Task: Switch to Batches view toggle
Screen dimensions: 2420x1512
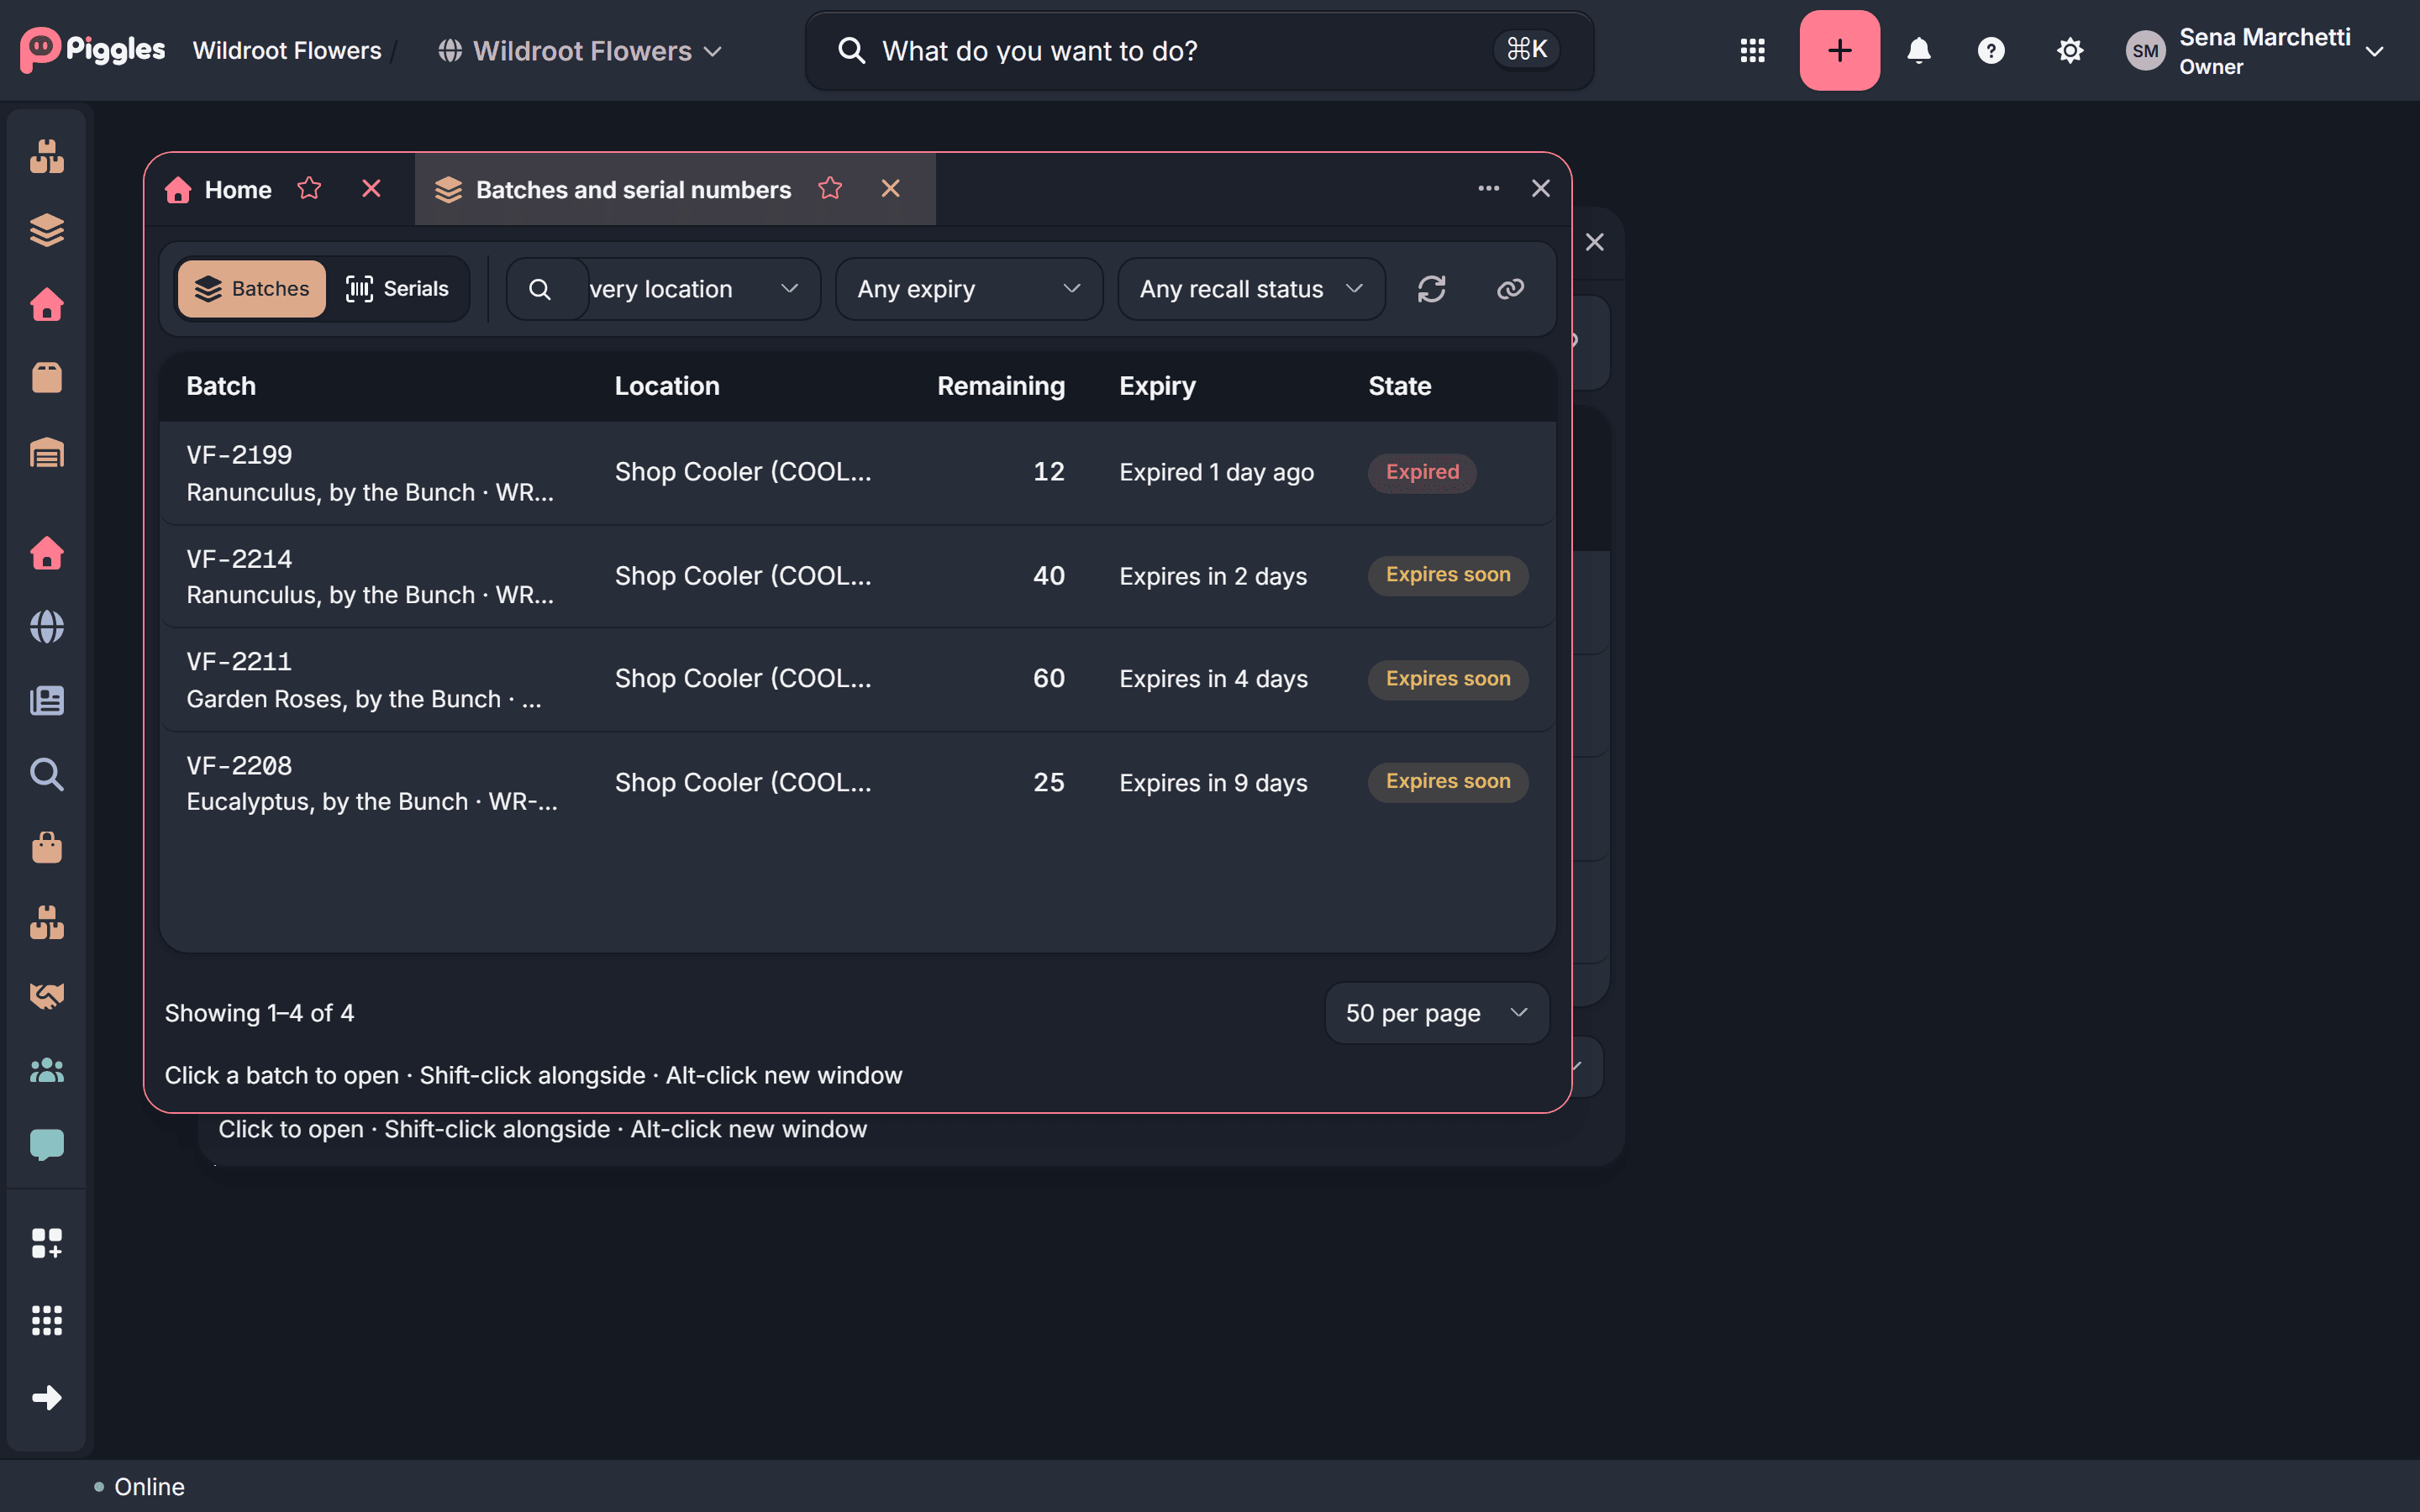Action: [x=251, y=289]
